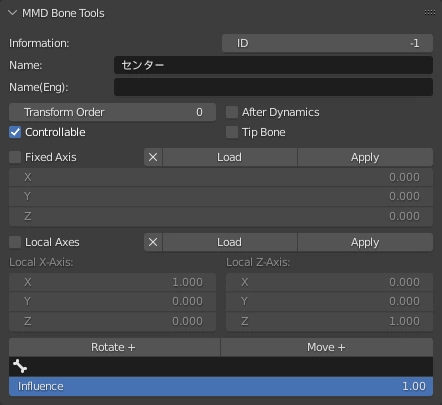The height and width of the screenshot is (405, 442).
Task: Click the Fixed Axis X value field
Action: tap(221, 177)
